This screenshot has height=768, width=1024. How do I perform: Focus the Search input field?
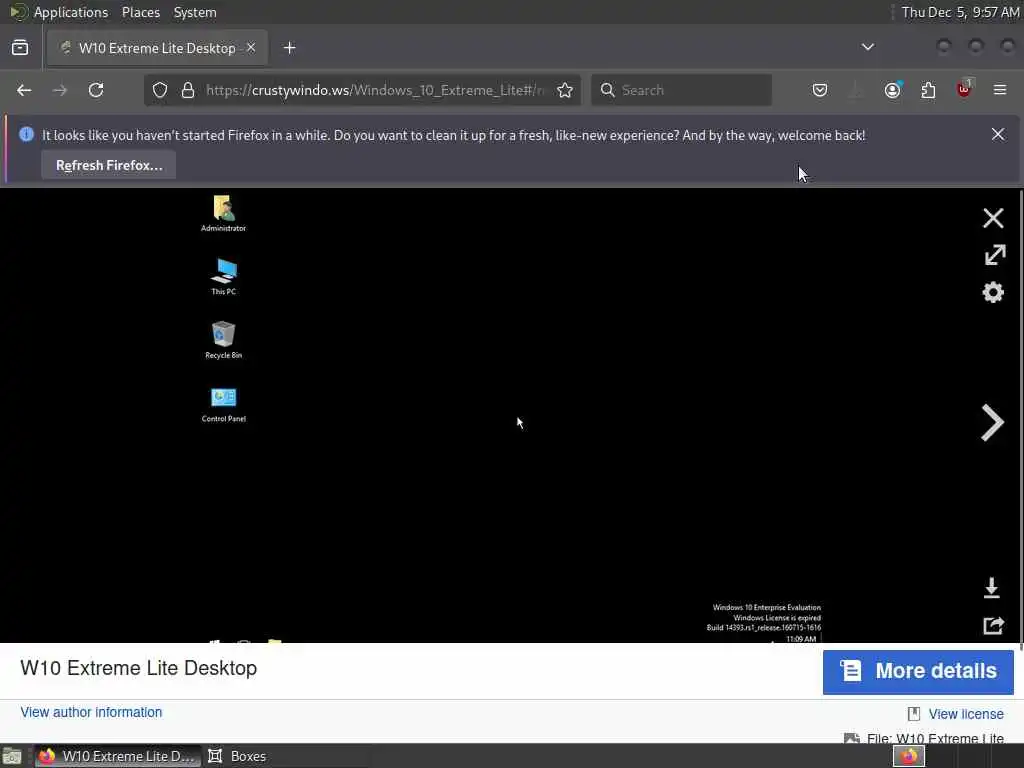point(681,90)
